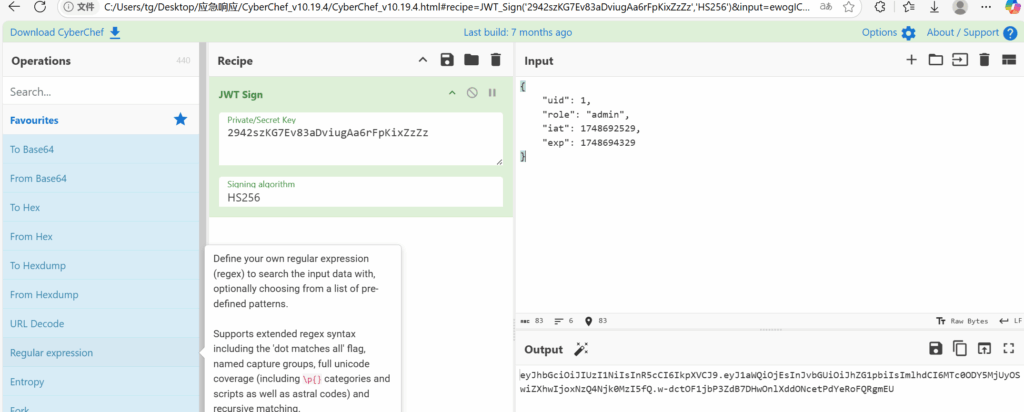Select From Hex operation
1024x412 pixels.
click(101, 236)
